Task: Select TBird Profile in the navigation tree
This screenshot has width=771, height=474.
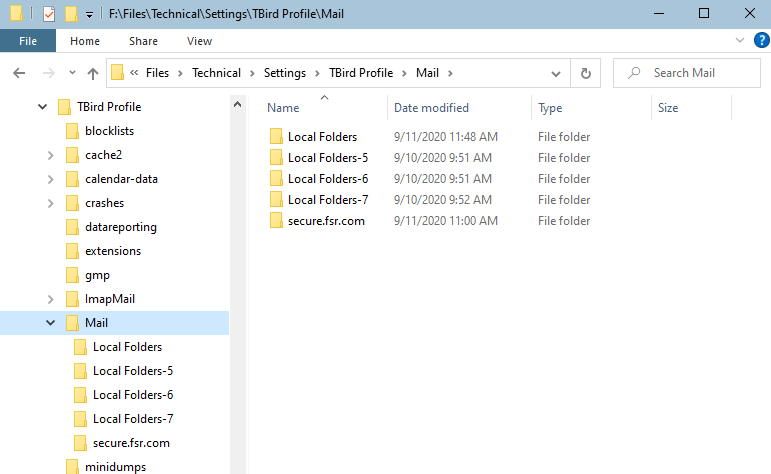Action: pyautogui.click(x=109, y=107)
